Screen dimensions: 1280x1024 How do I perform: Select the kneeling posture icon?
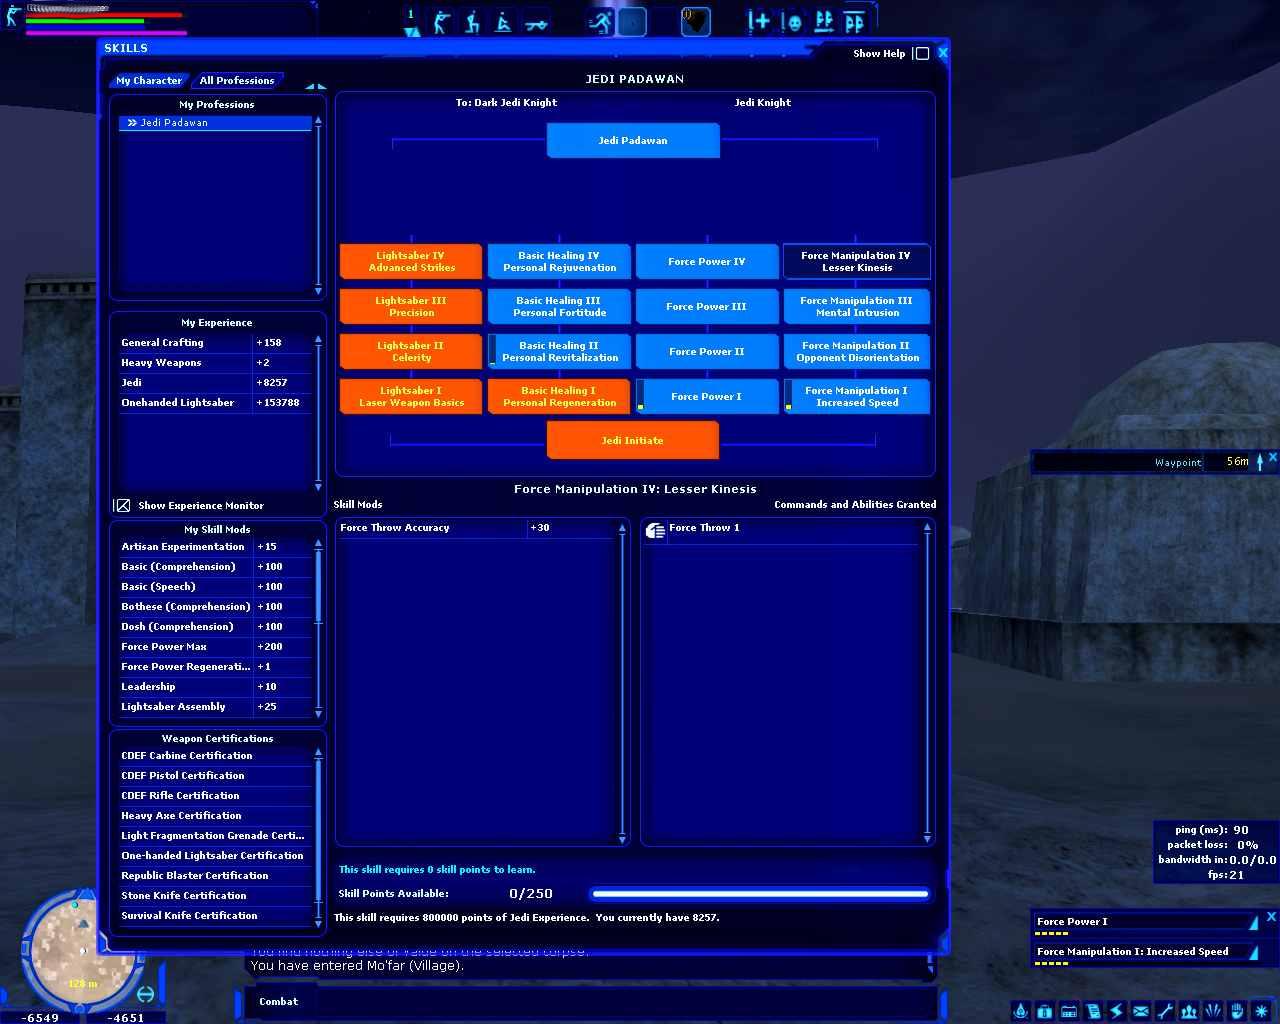[x=472, y=22]
